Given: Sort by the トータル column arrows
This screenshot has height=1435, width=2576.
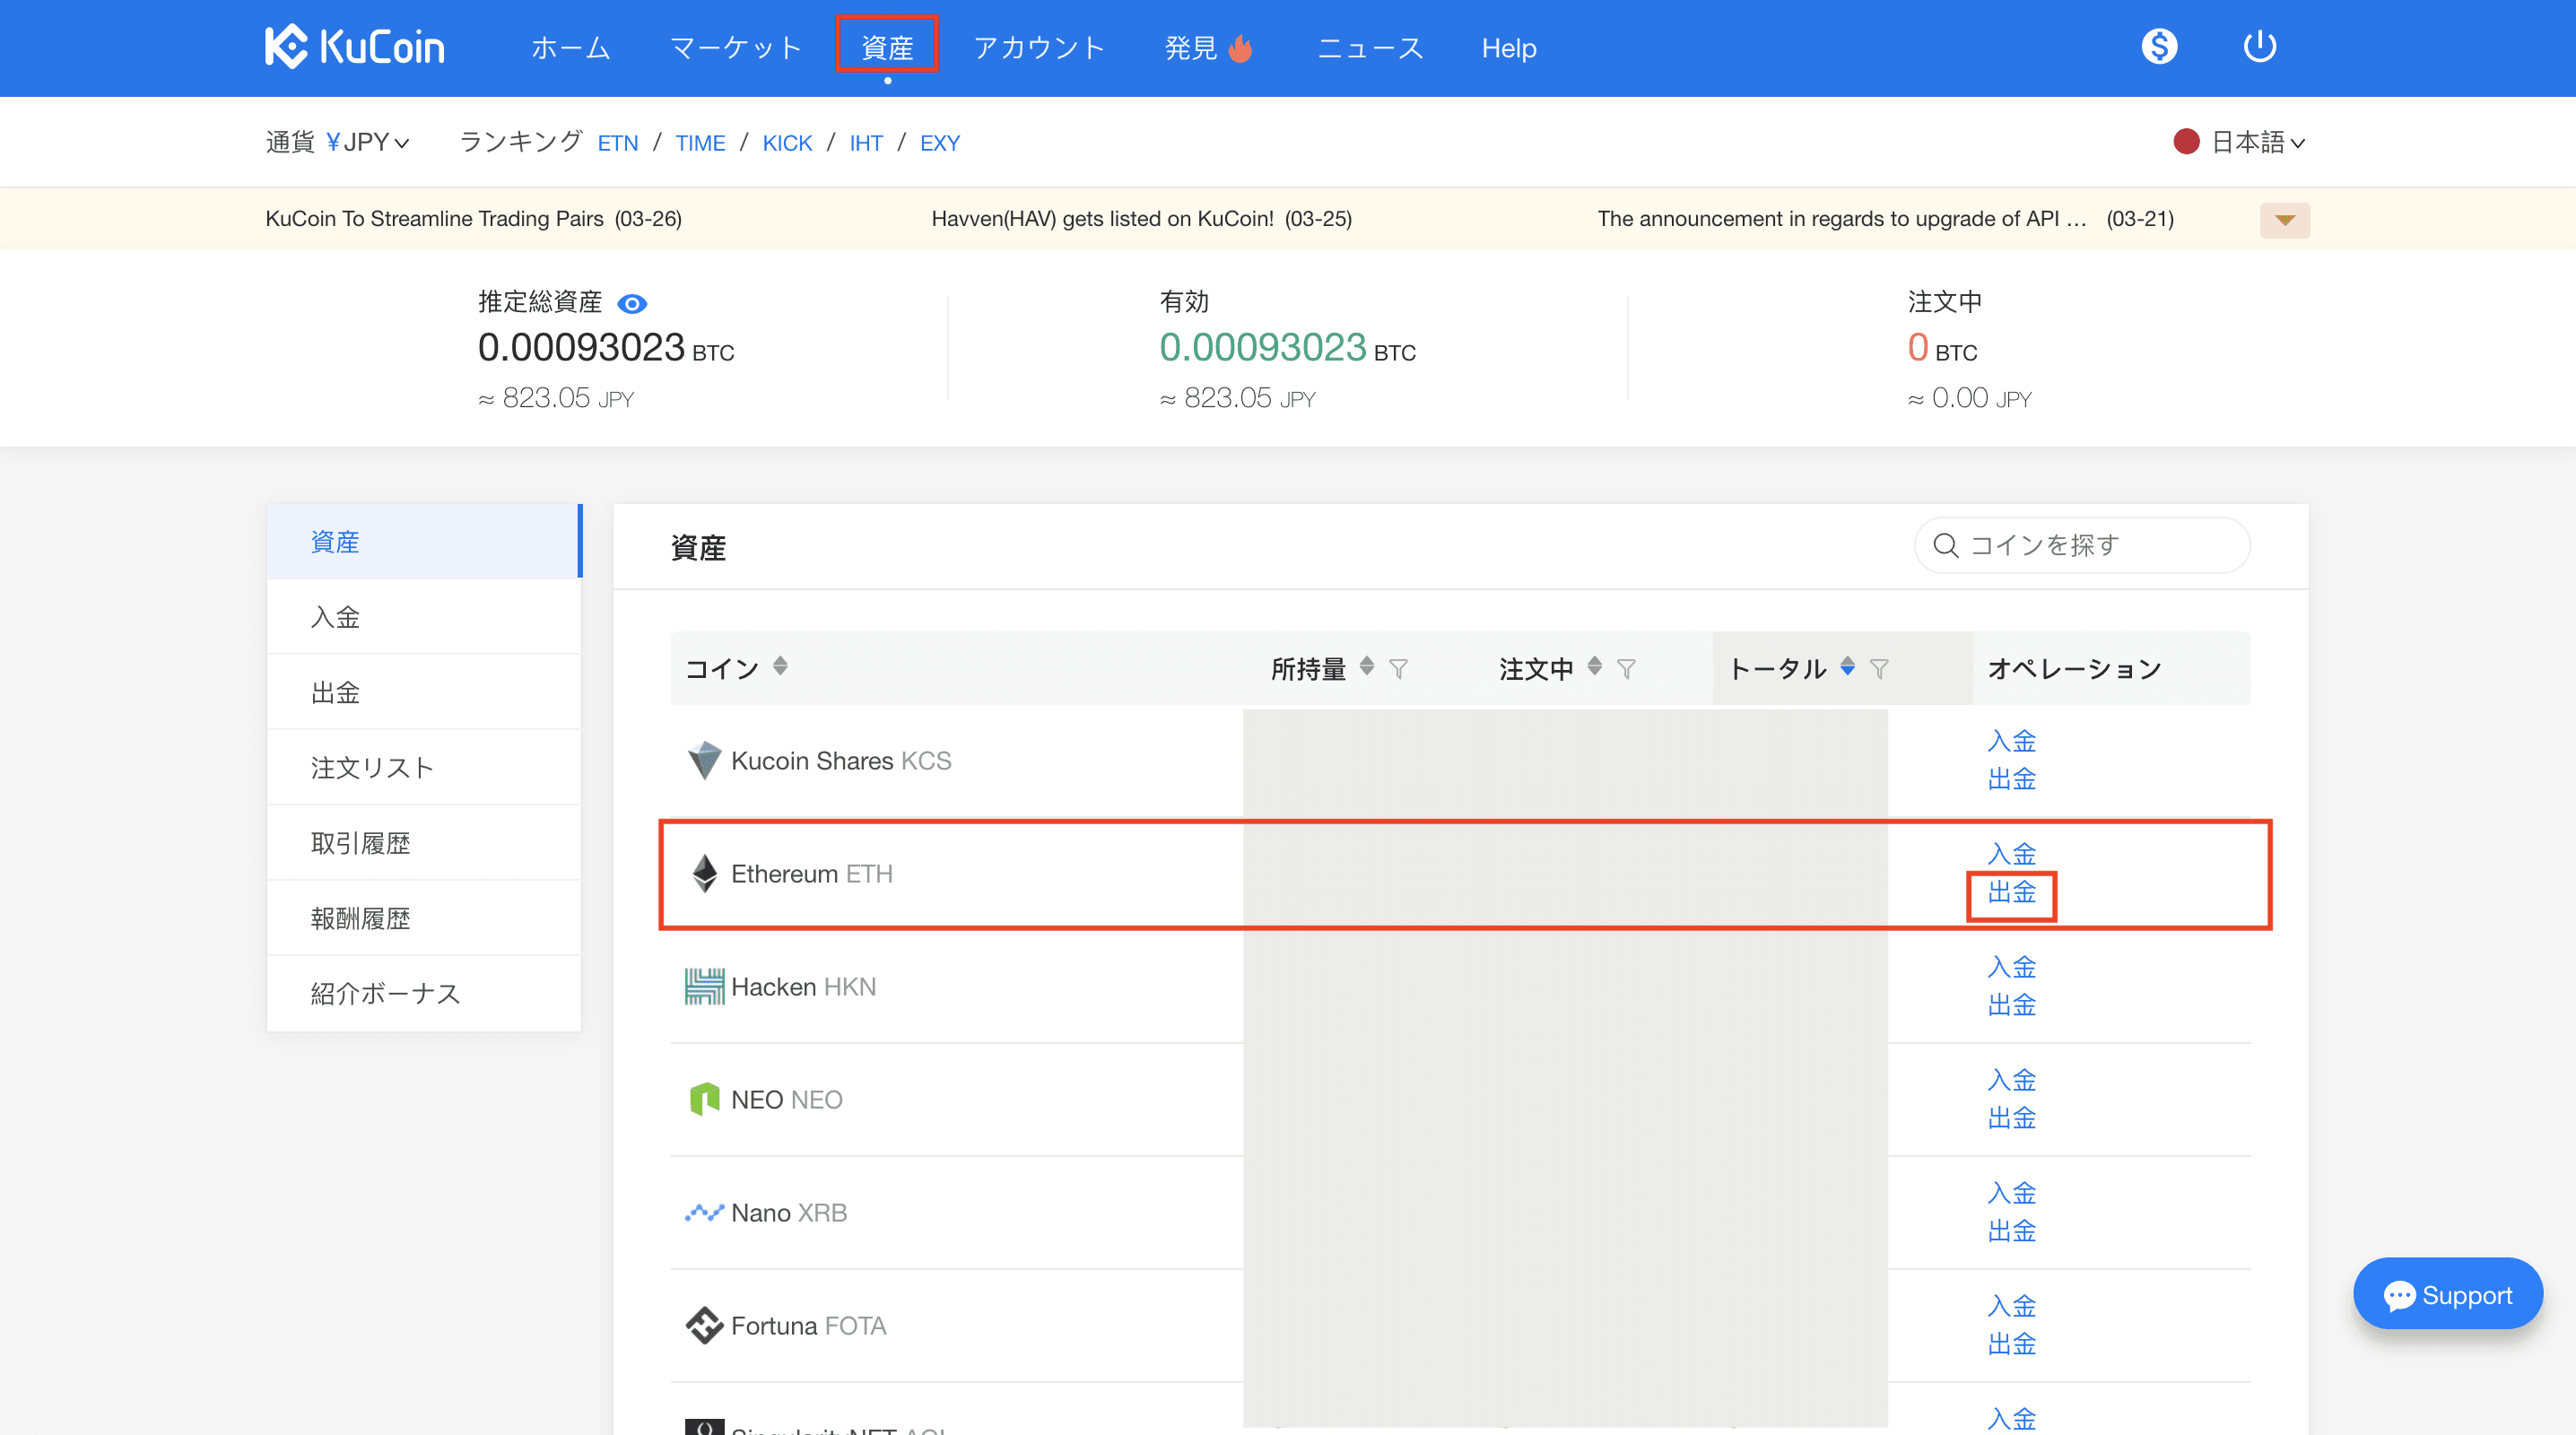Looking at the screenshot, I should click(1847, 666).
